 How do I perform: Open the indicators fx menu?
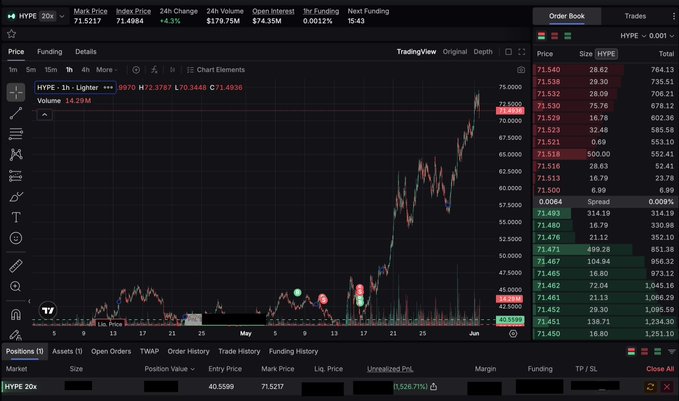[x=154, y=70]
